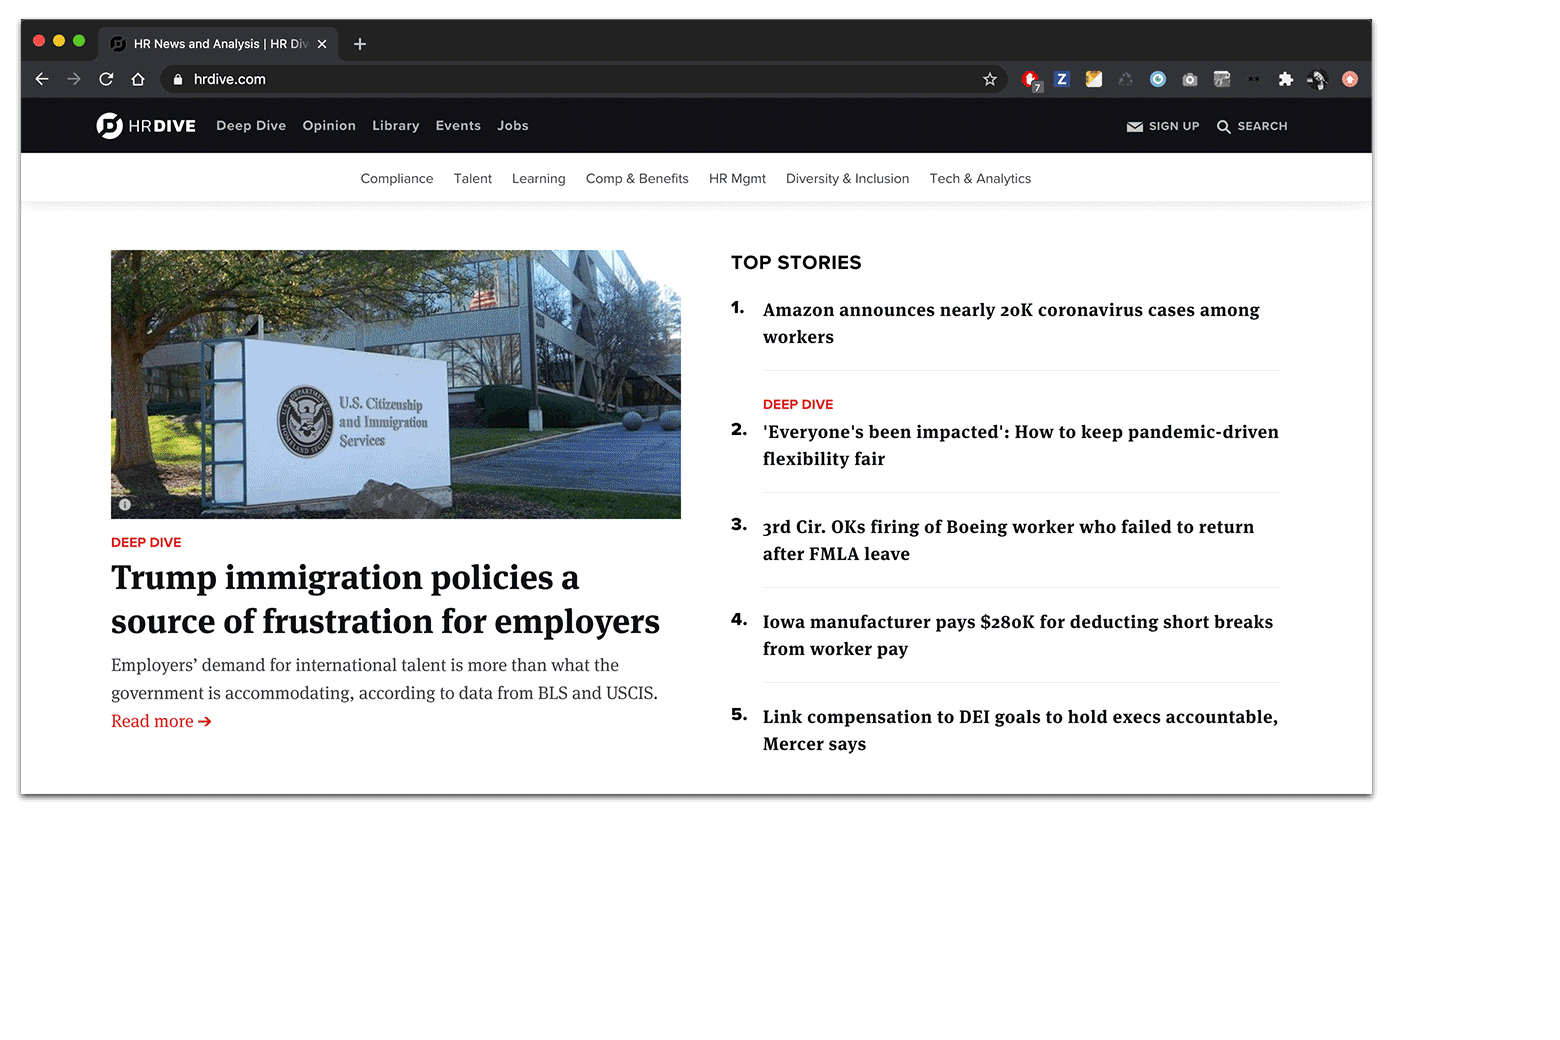This screenshot has height=1040, width=1560.
Task: Click the DEEP DIVE label above story 2
Action: point(798,405)
